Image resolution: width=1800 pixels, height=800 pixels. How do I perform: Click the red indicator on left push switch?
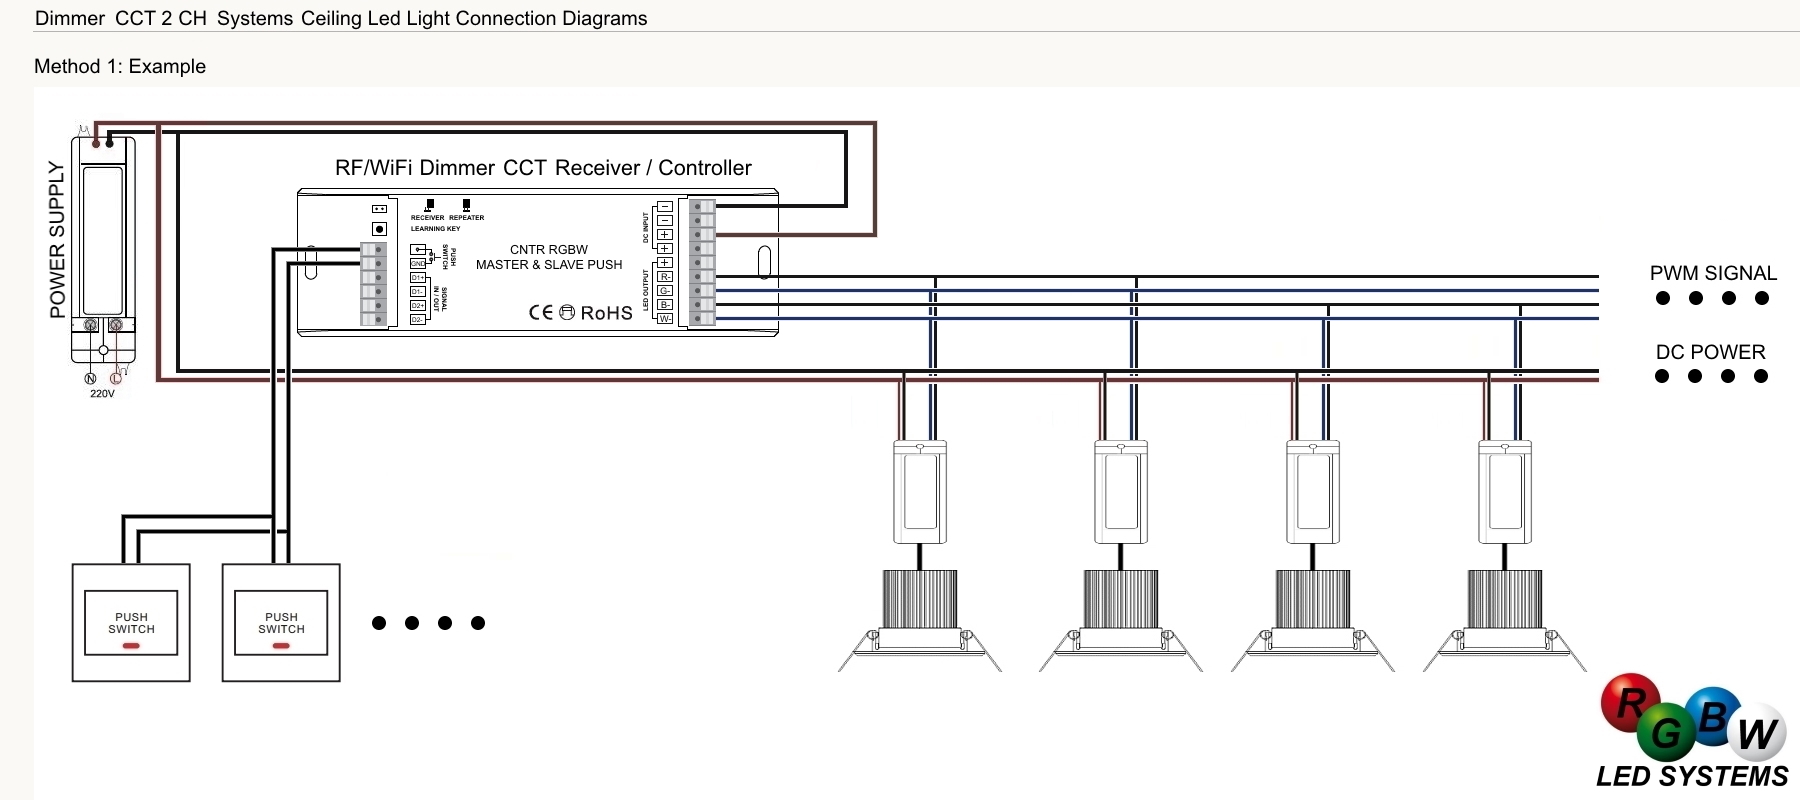131,646
